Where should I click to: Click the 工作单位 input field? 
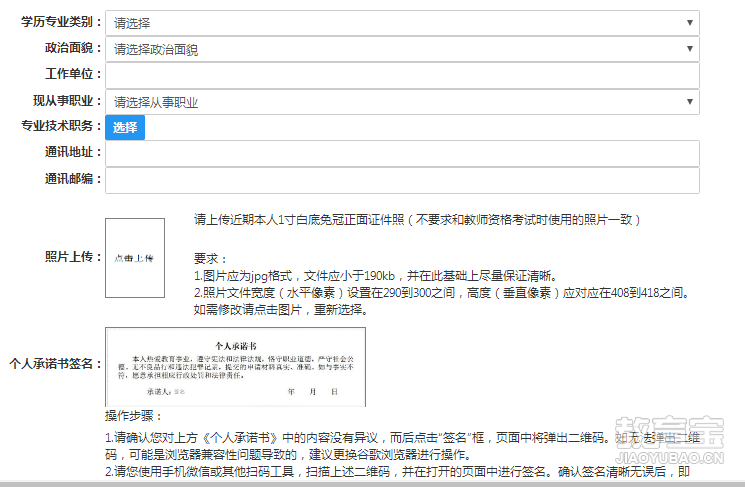tap(402, 75)
